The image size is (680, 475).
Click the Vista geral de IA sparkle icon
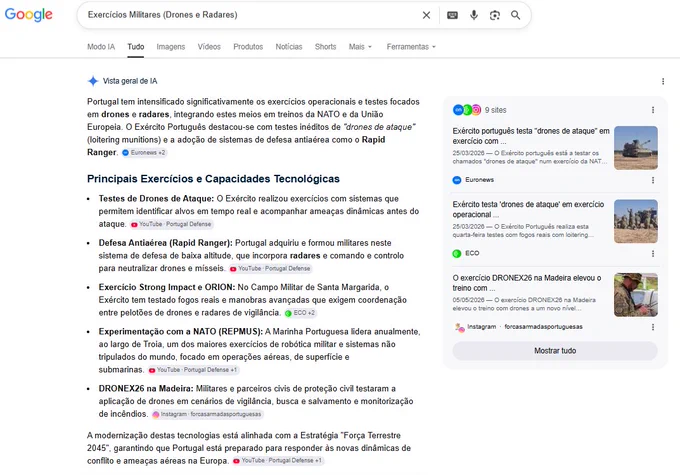pos(93,81)
